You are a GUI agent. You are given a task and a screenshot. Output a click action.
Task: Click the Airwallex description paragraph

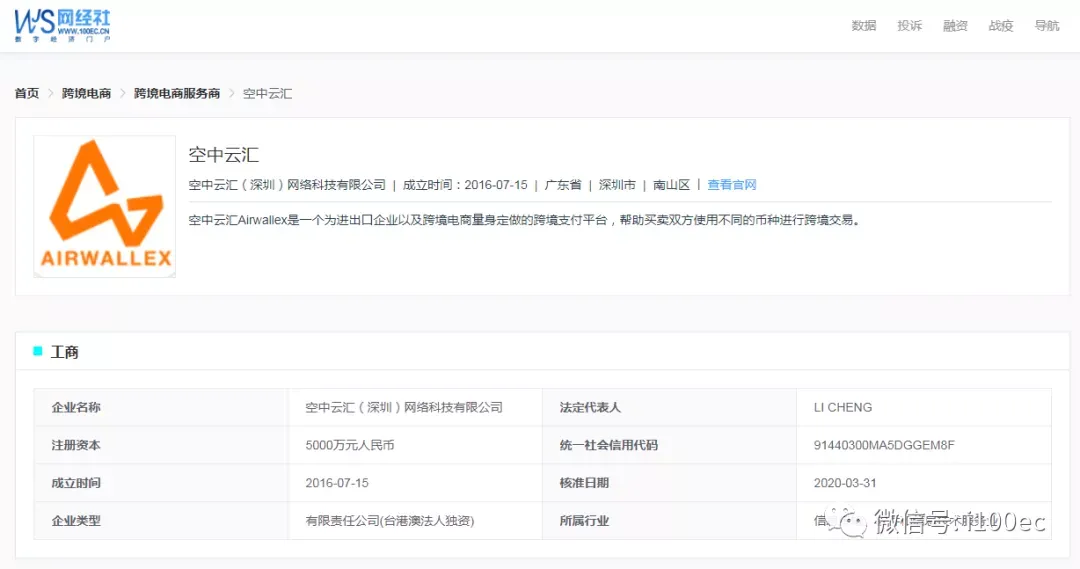(x=524, y=220)
